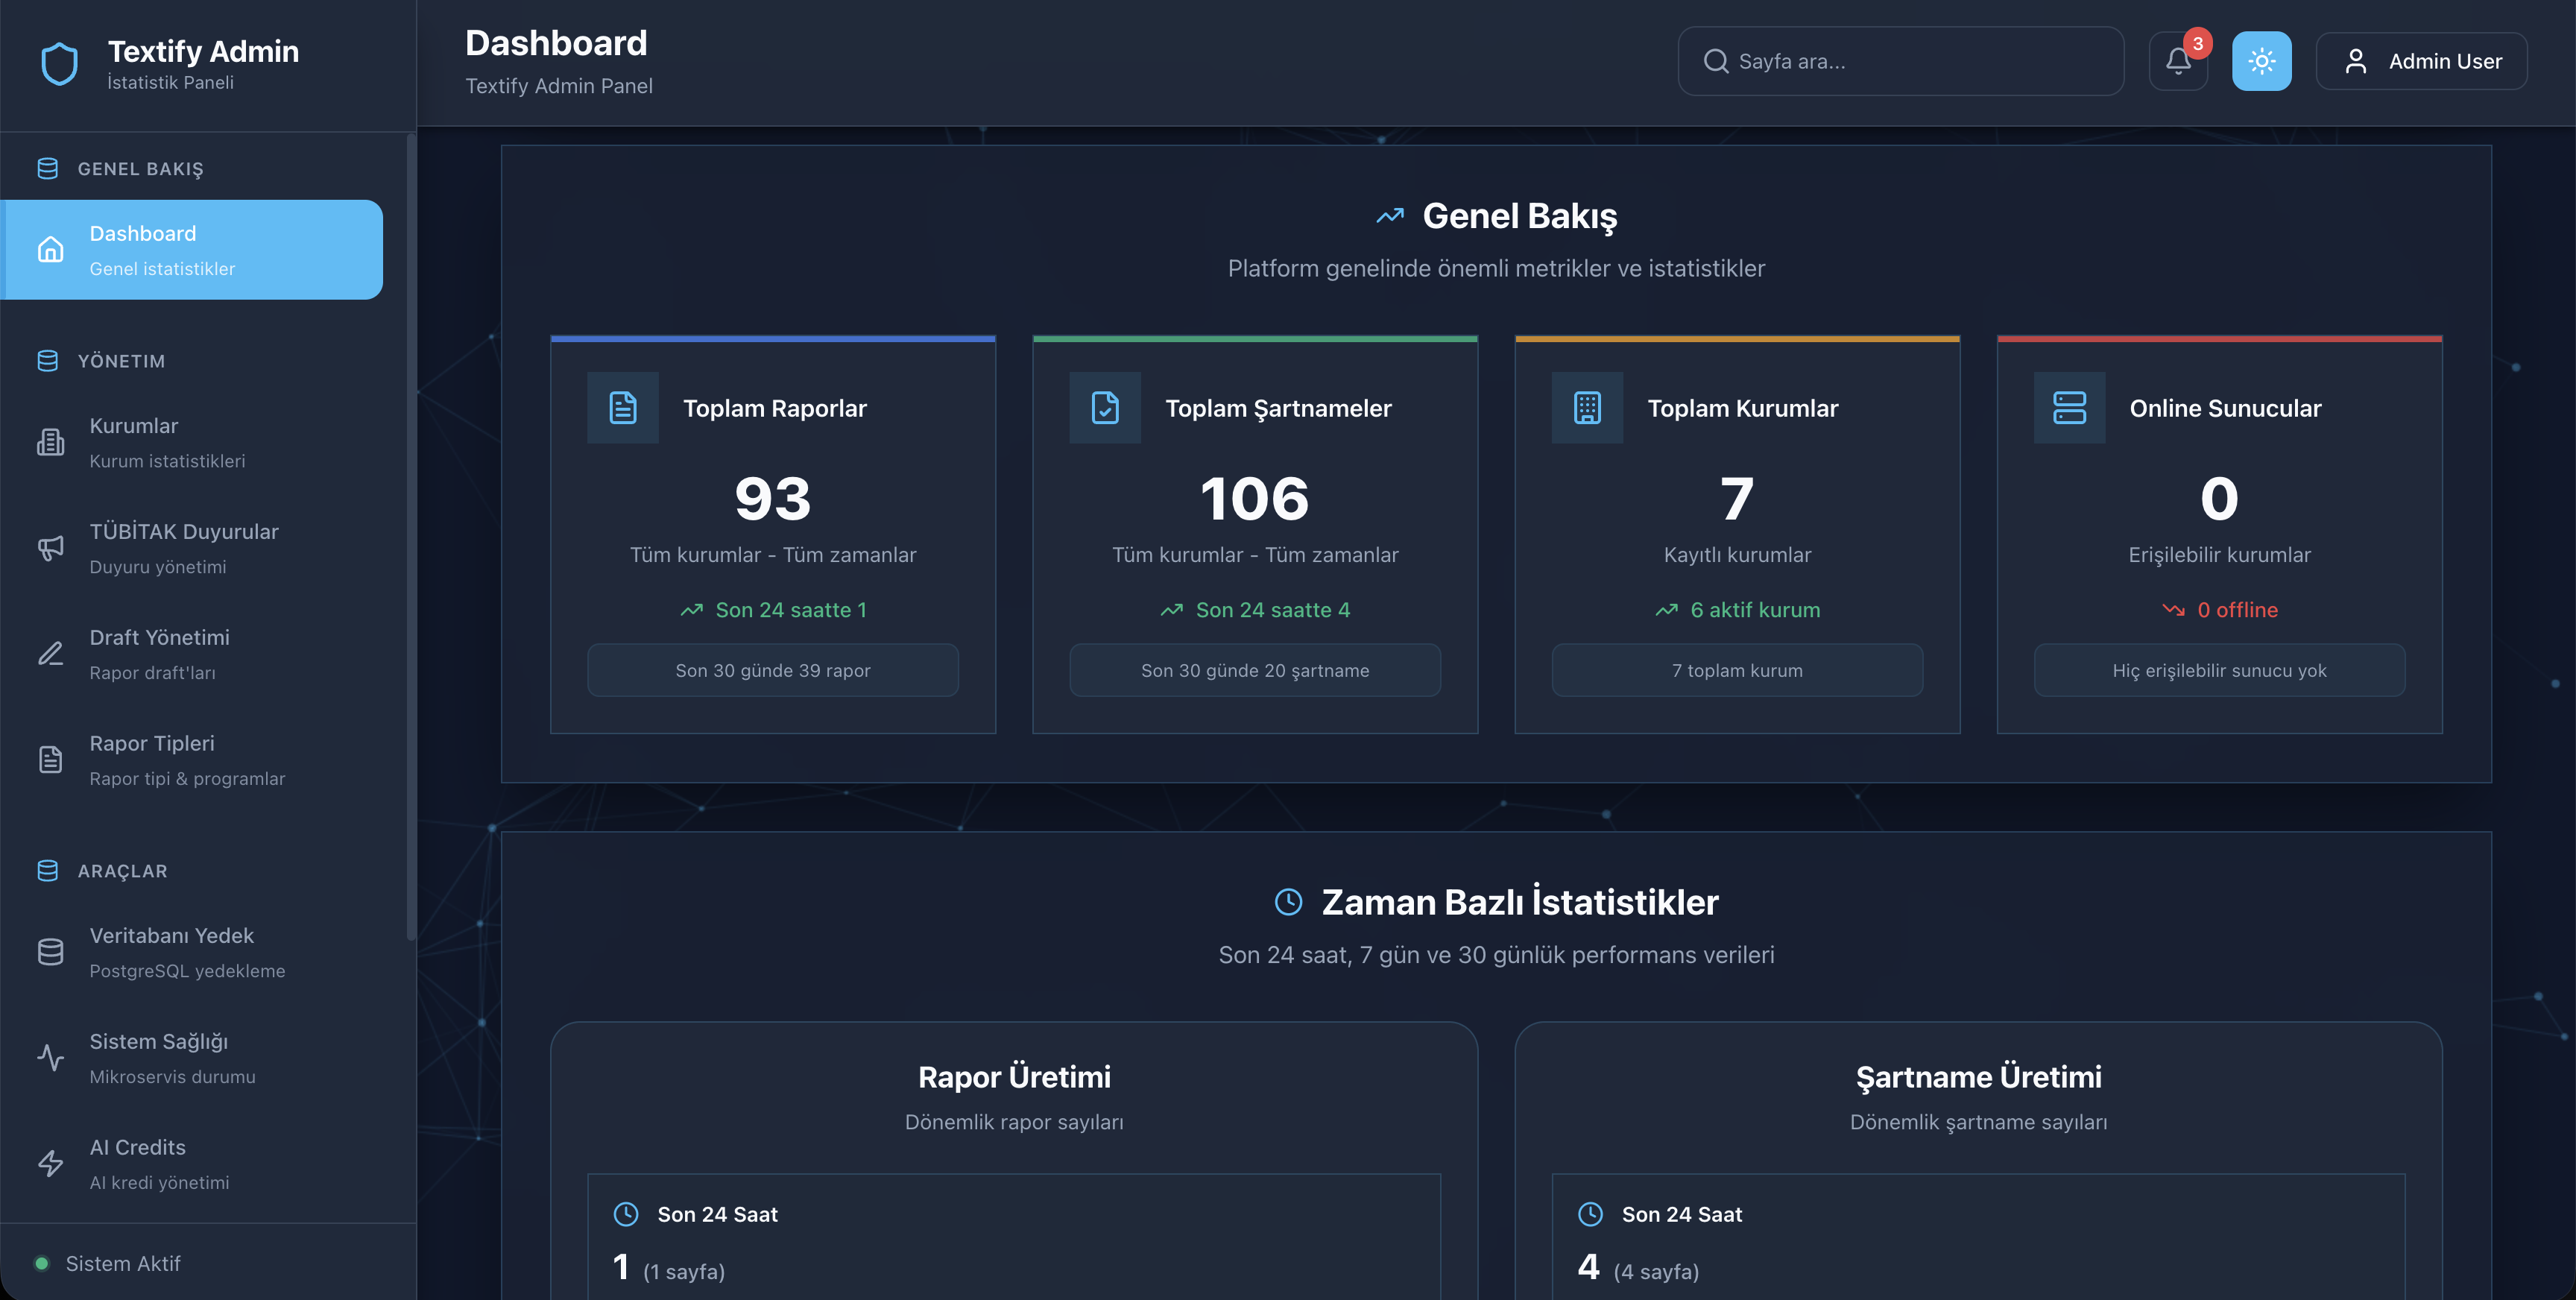Click the Toplam Raporlar card icon
The width and height of the screenshot is (2576, 1300).
point(622,408)
